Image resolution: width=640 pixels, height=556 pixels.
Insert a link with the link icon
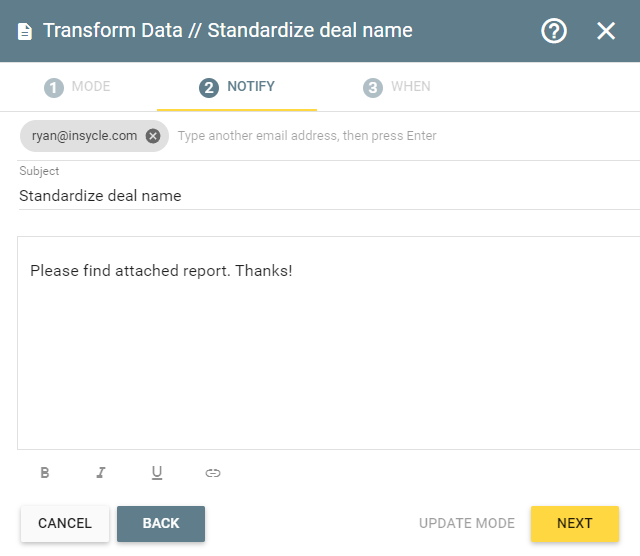213,473
